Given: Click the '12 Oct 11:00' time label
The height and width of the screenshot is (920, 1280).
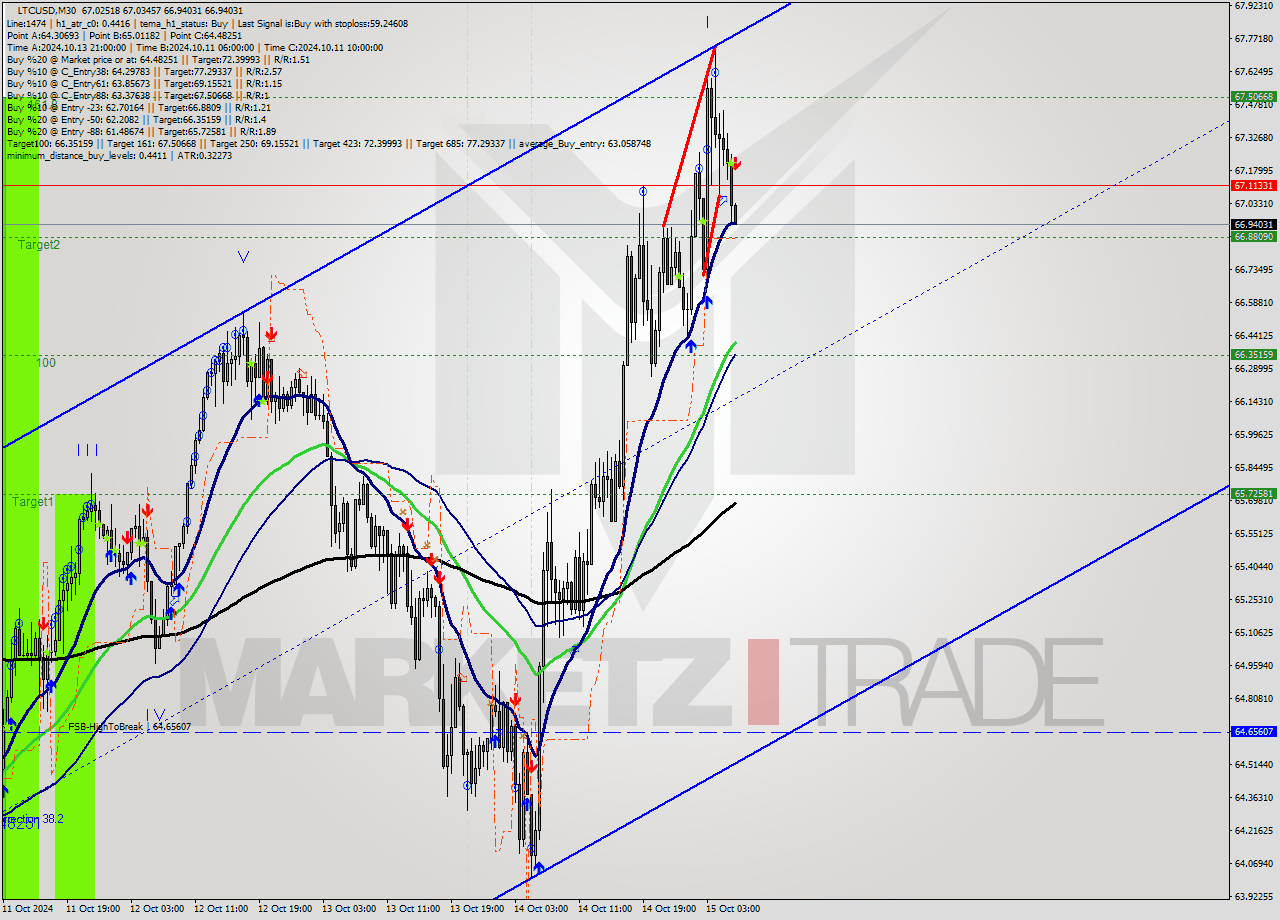Looking at the screenshot, I should [x=222, y=909].
